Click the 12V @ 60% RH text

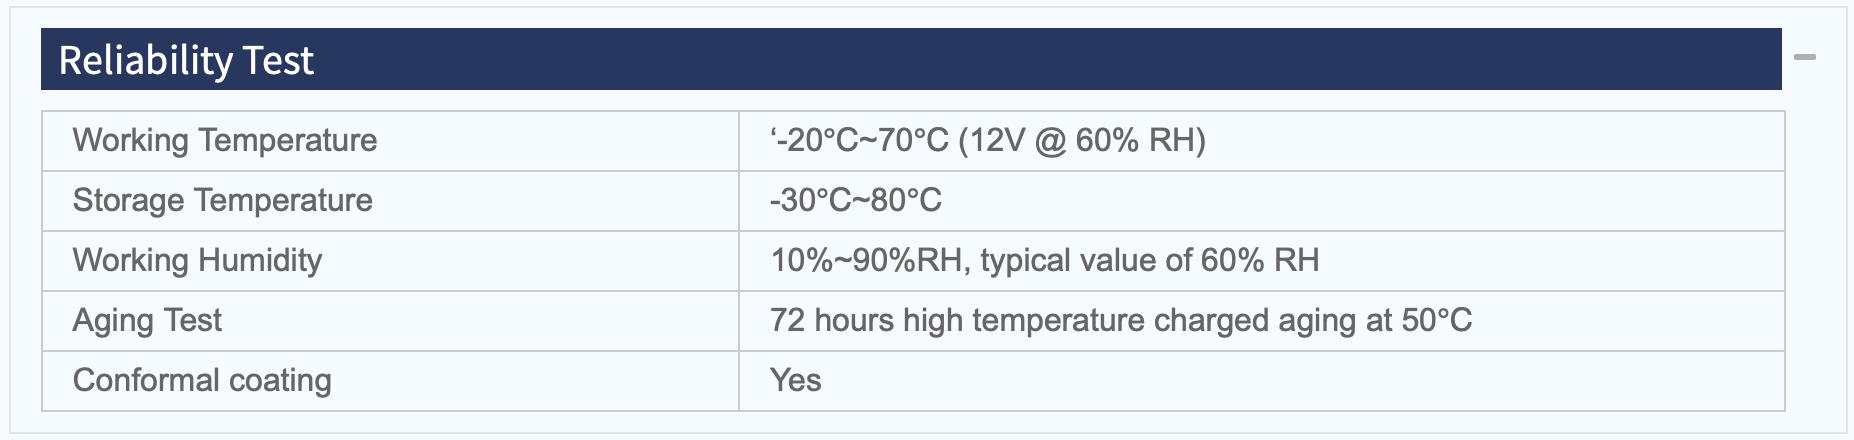click(1082, 141)
